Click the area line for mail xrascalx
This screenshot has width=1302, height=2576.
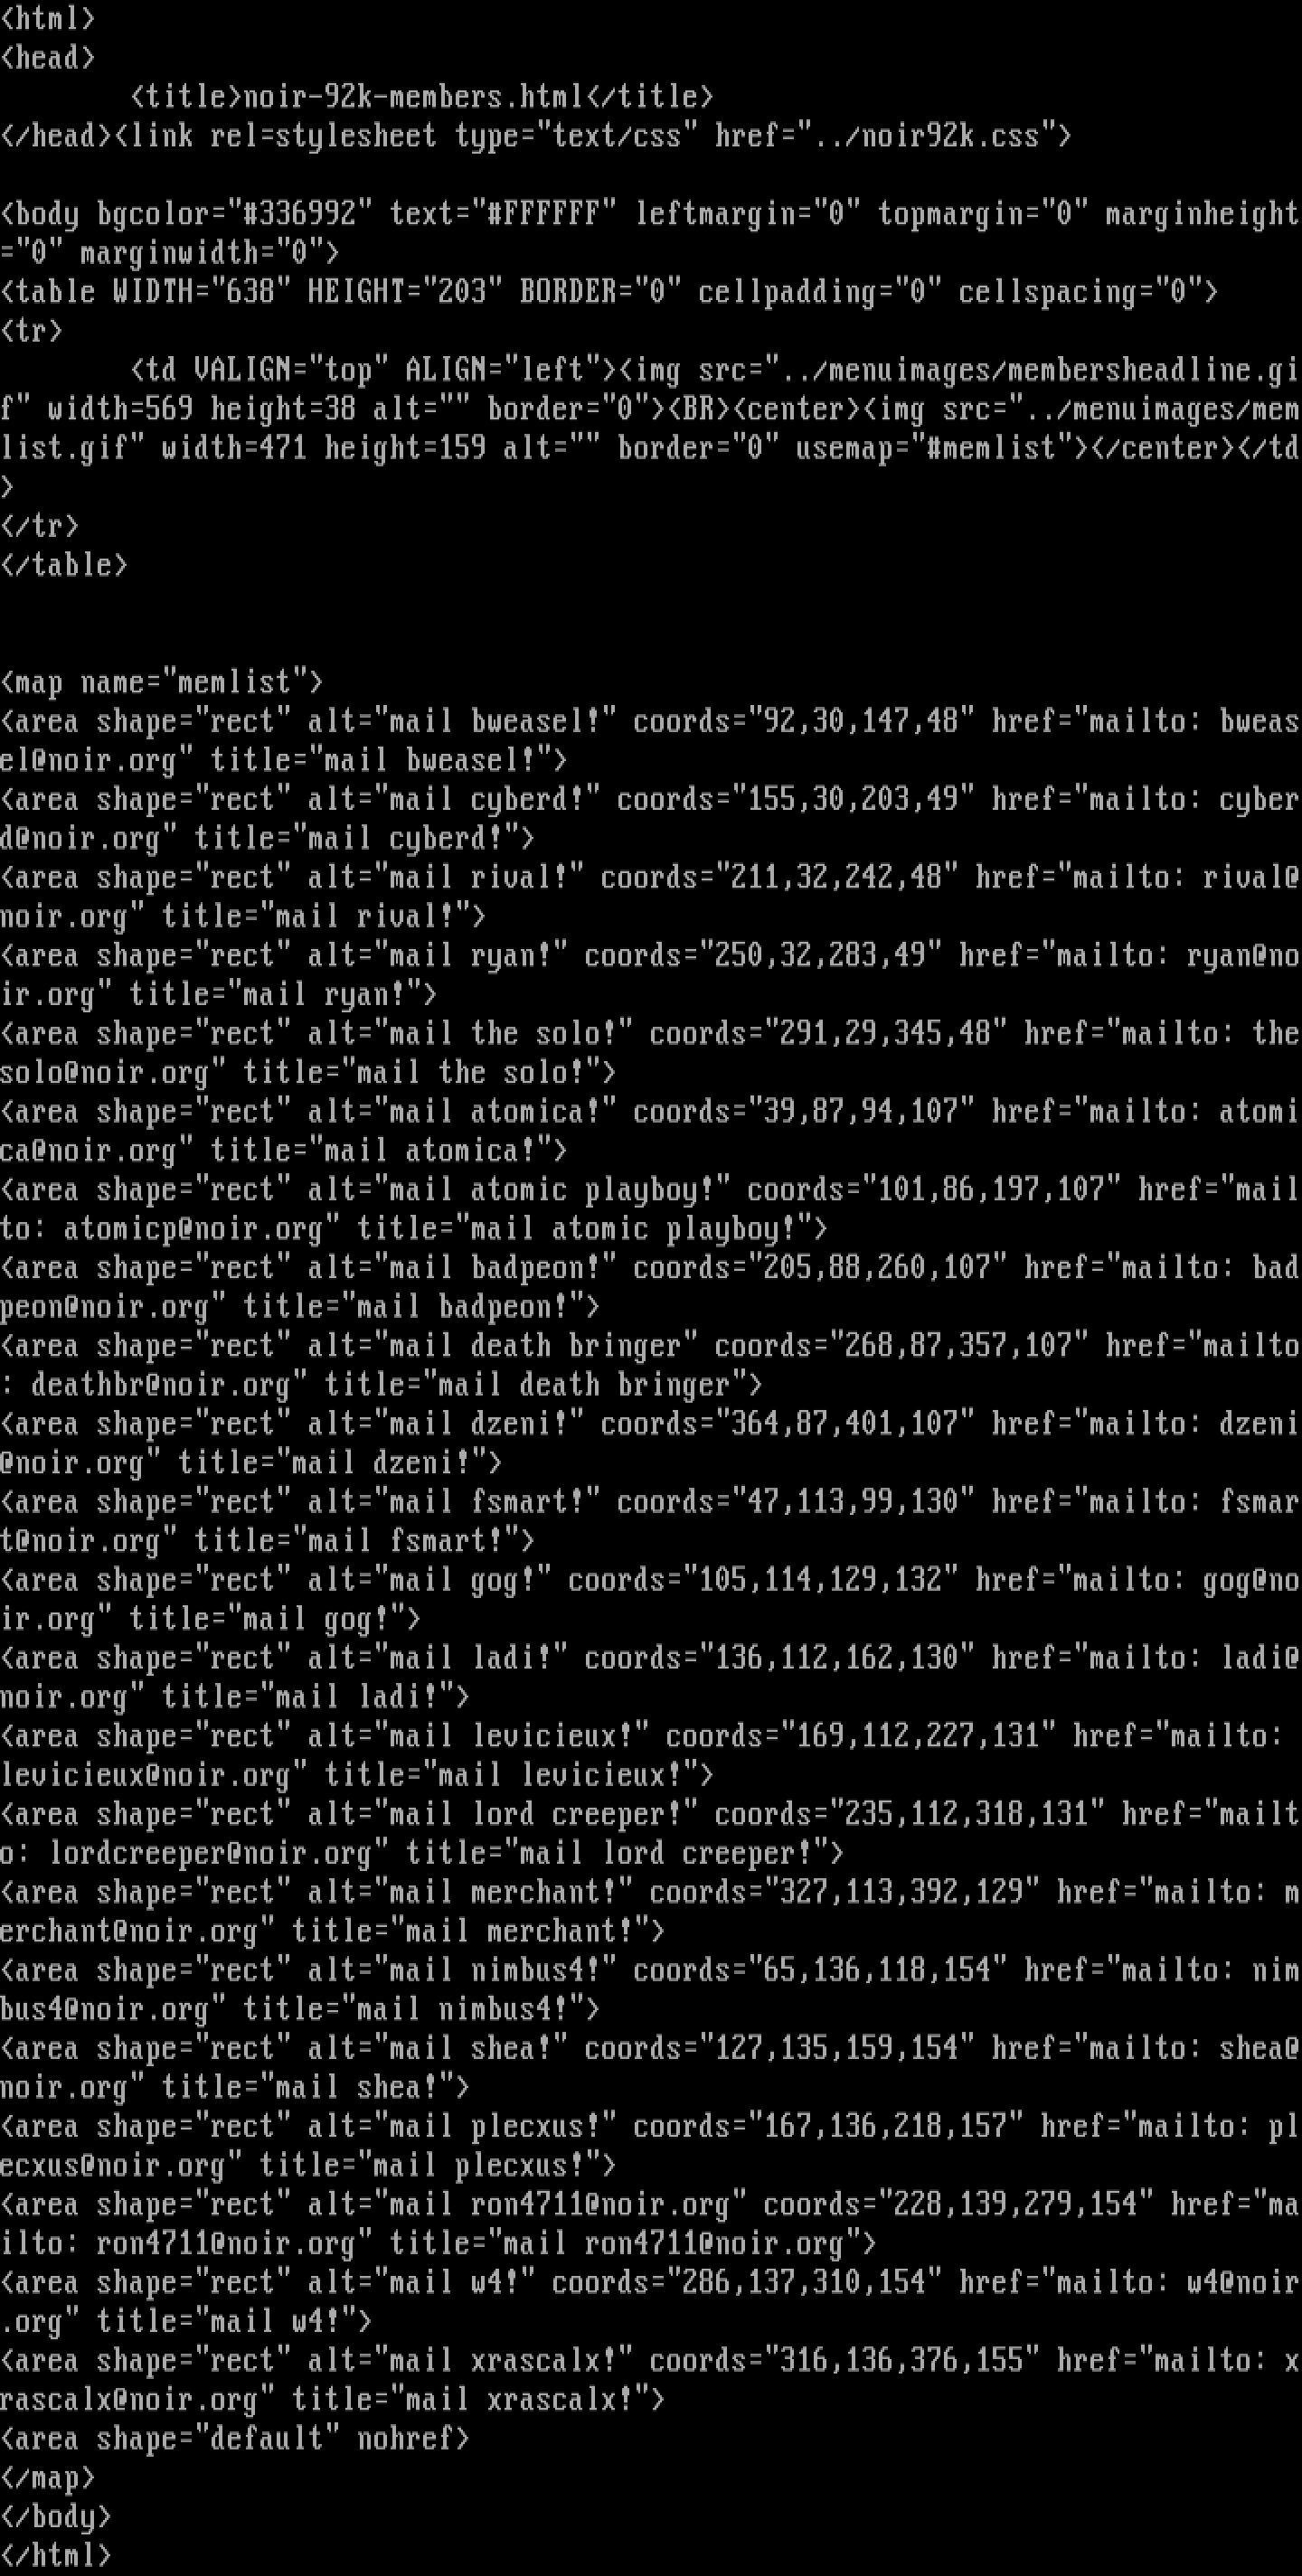coord(650,2379)
